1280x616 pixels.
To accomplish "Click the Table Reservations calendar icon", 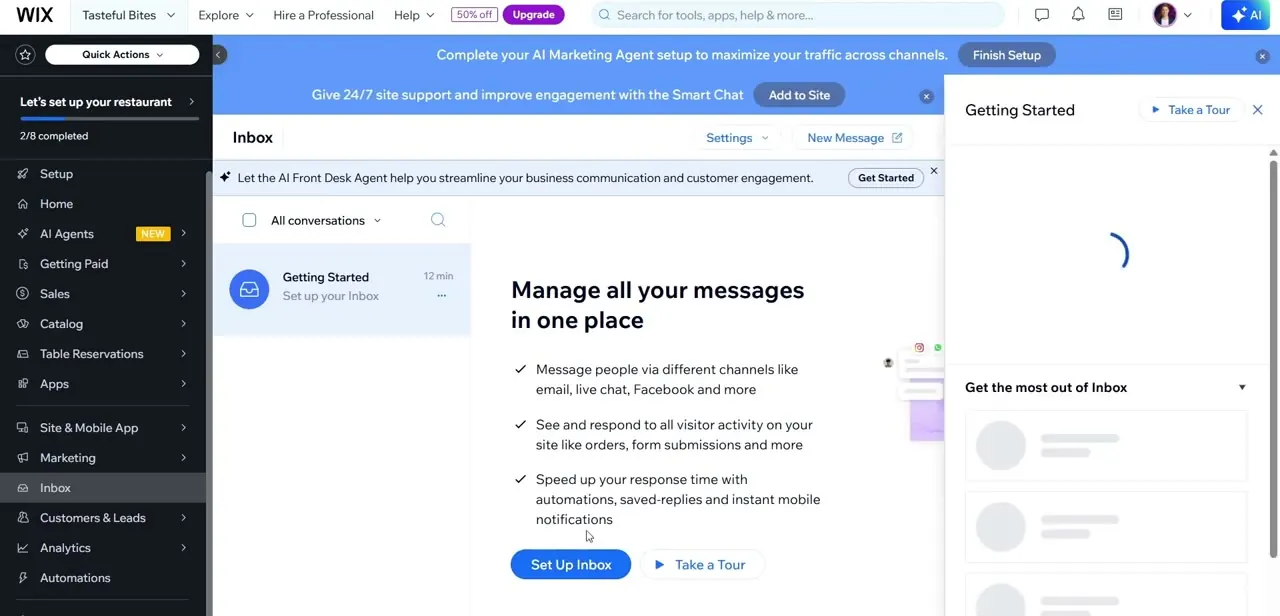I will click(22, 354).
